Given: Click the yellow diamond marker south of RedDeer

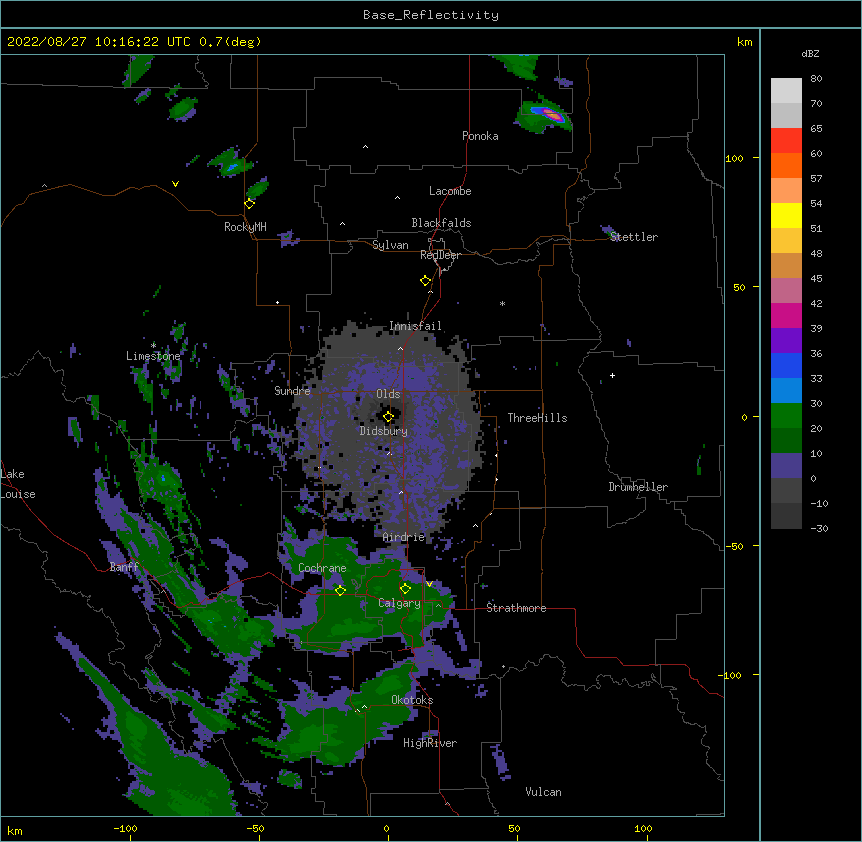Looking at the screenshot, I should tap(426, 281).
